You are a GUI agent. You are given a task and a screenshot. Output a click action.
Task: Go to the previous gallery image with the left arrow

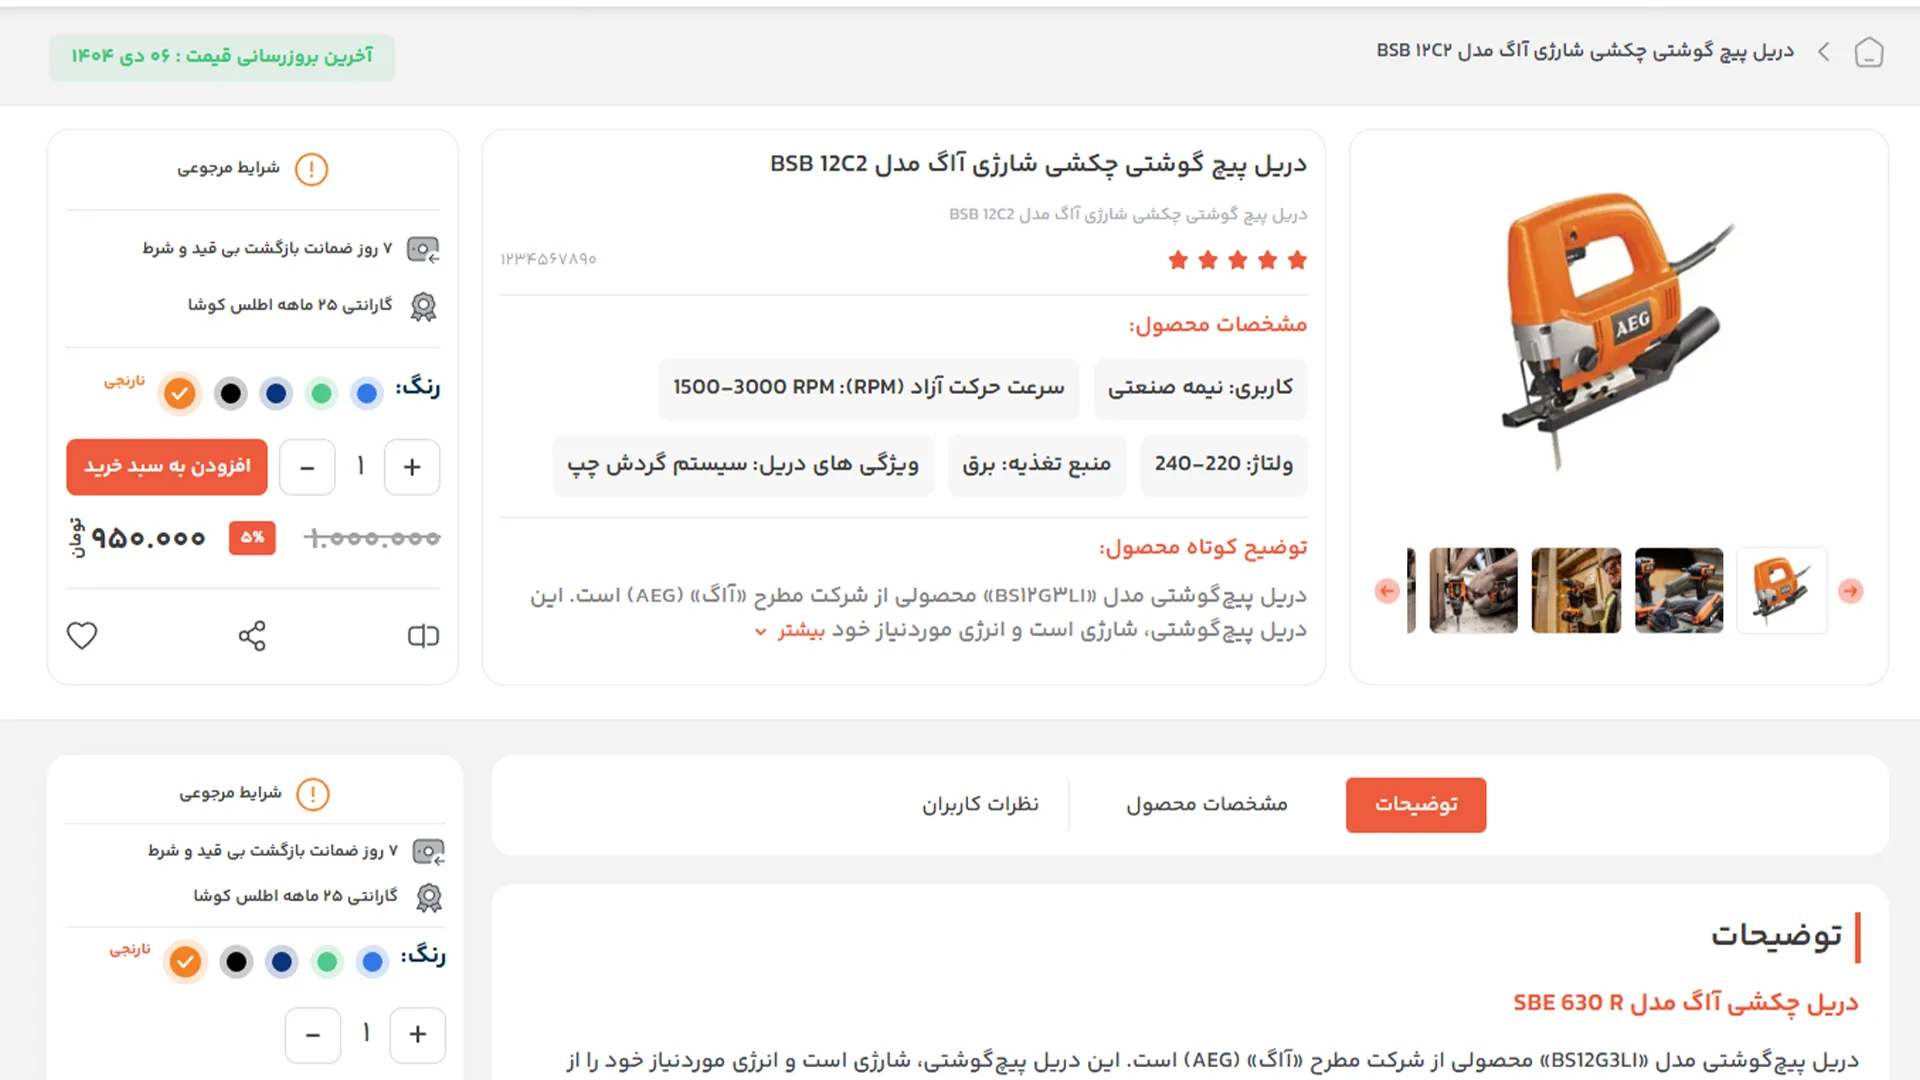[1387, 591]
